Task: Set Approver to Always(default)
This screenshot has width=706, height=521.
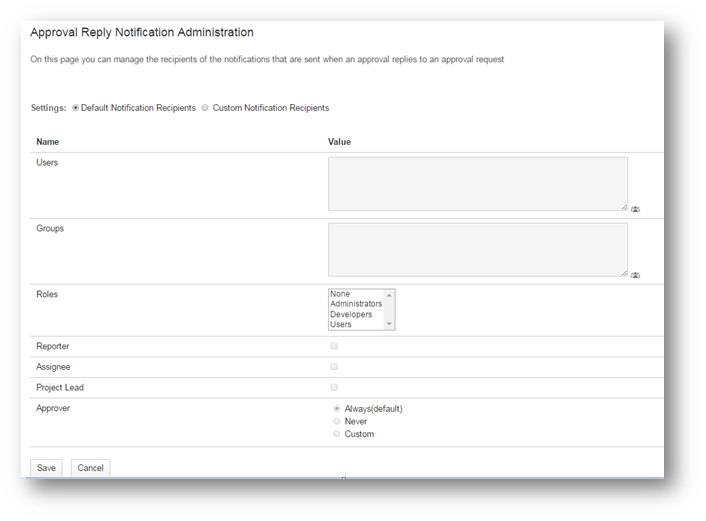Action: [x=337, y=409]
